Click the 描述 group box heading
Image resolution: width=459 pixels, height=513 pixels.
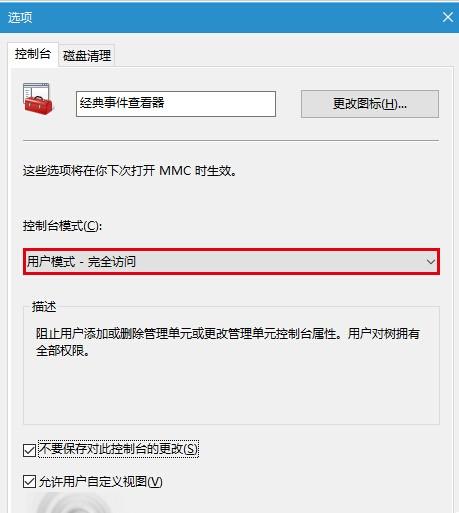pos(44,307)
